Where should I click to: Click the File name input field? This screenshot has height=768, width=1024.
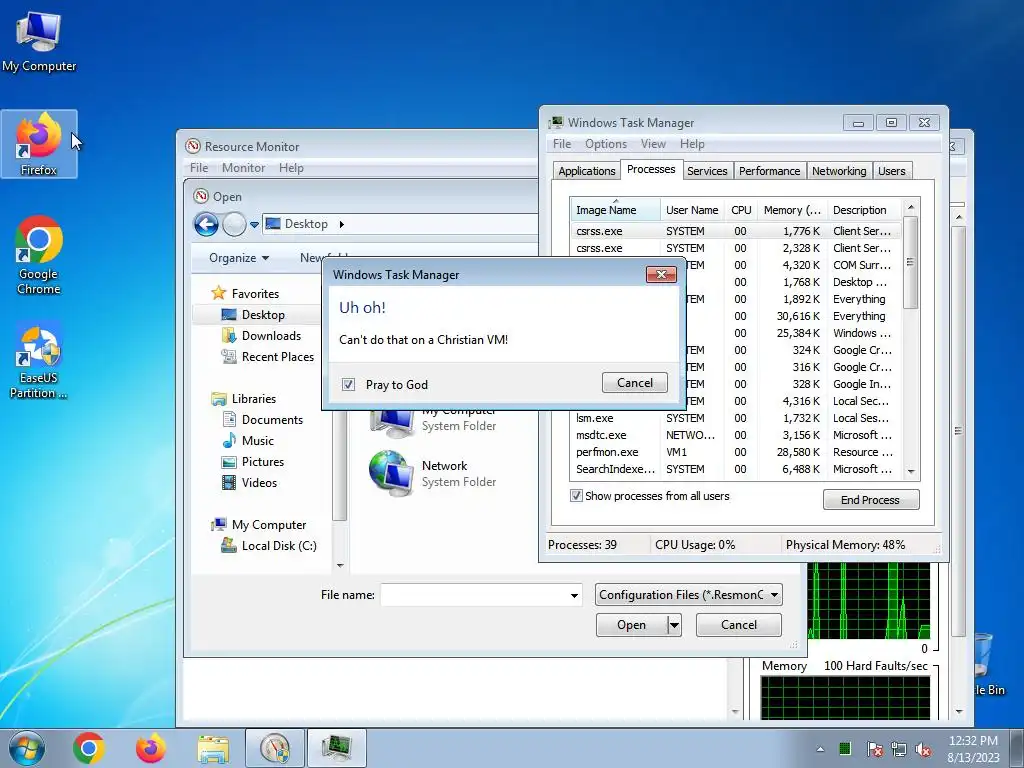(x=474, y=595)
